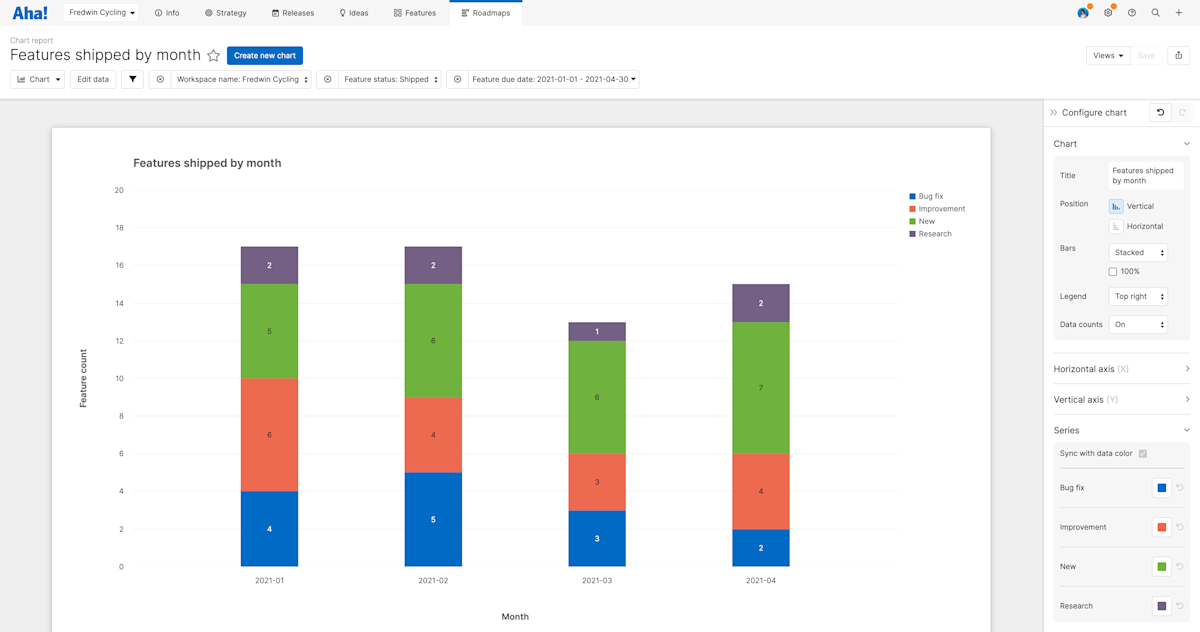Click the Bug fix blue color swatch
Viewport: 1200px width, 632px height.
coord(1161,487)
